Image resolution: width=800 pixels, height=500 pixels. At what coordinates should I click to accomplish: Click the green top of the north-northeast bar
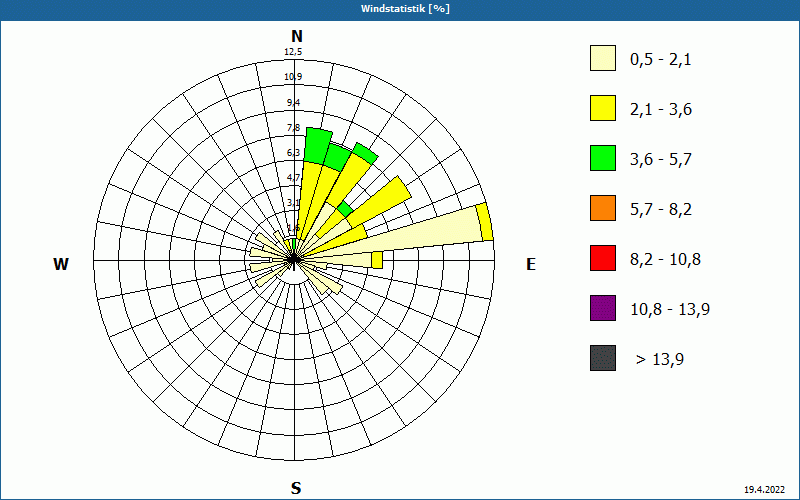317,145
